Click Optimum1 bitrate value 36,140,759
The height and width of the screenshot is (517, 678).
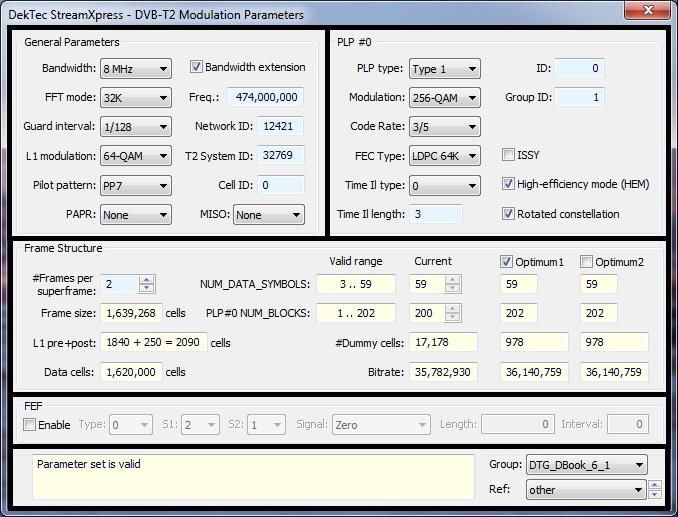pyautogui.click(x=534, y=372)
